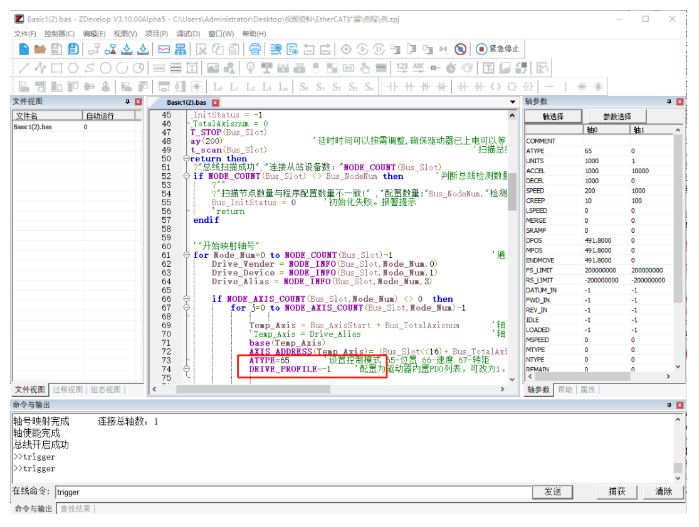Image resolution: width=699 pixels, height=527 pixels.
Task: Click the new file icon in toolbar
Action: pyautogui.click(x=23, y=49)
